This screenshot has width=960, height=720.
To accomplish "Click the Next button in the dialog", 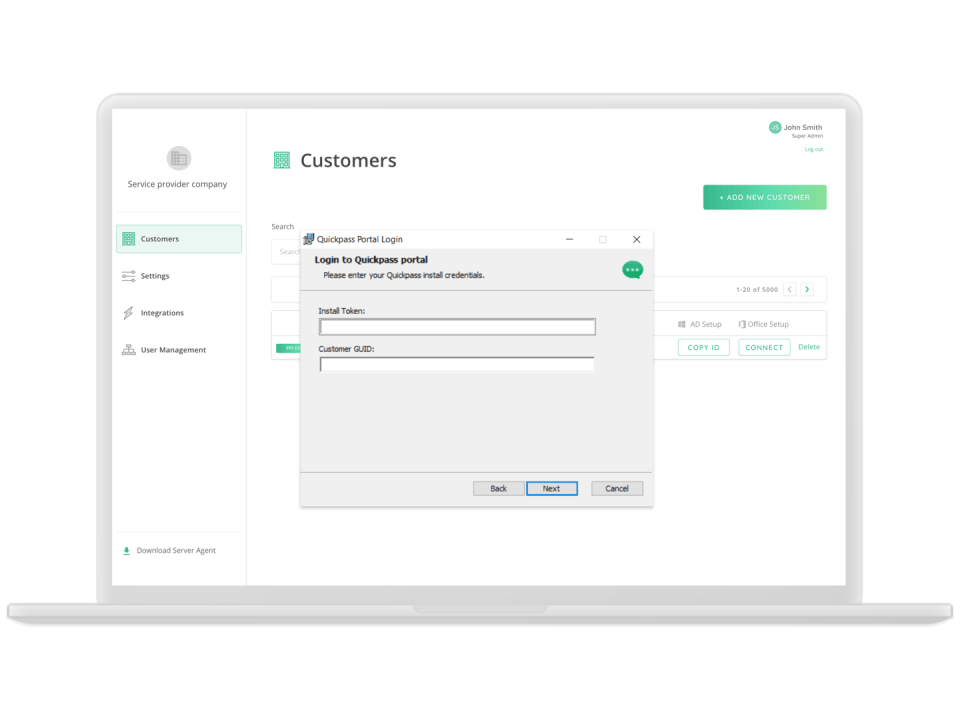I will click(x=552, y=489).
